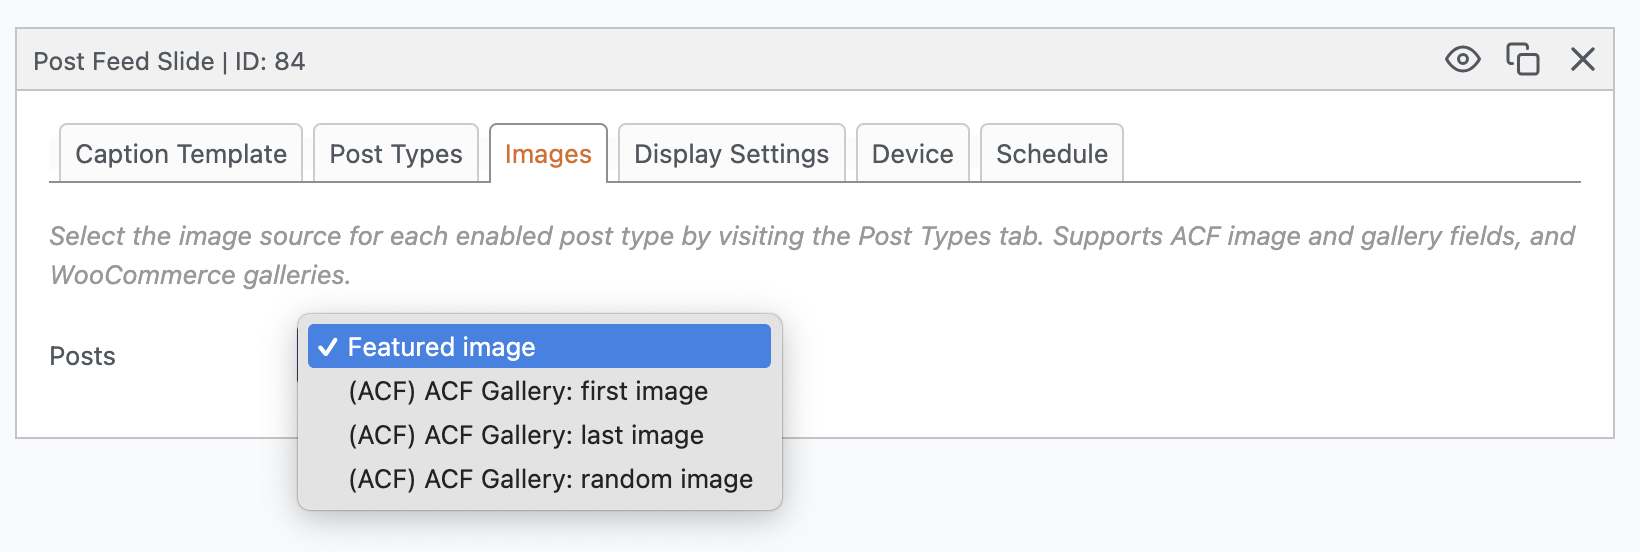Pick ACF Gallery: last image option
Screen dimensions: 1640x552
point(526,435)
